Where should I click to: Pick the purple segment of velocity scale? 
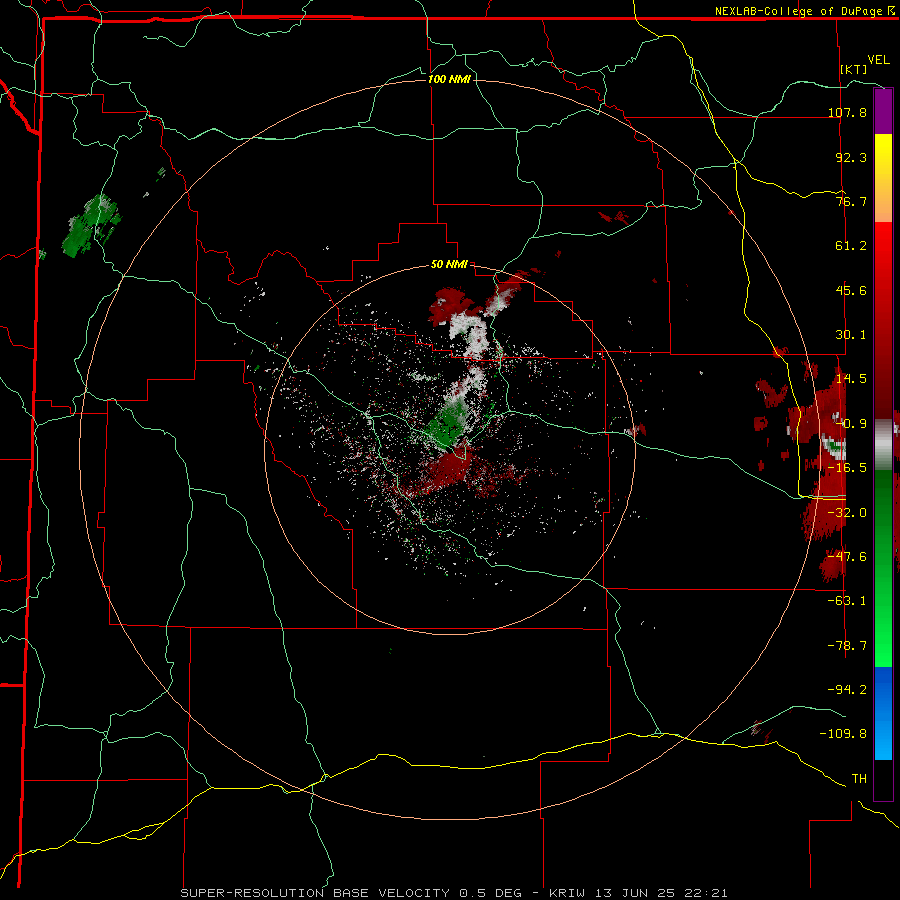tap(883, 111)
